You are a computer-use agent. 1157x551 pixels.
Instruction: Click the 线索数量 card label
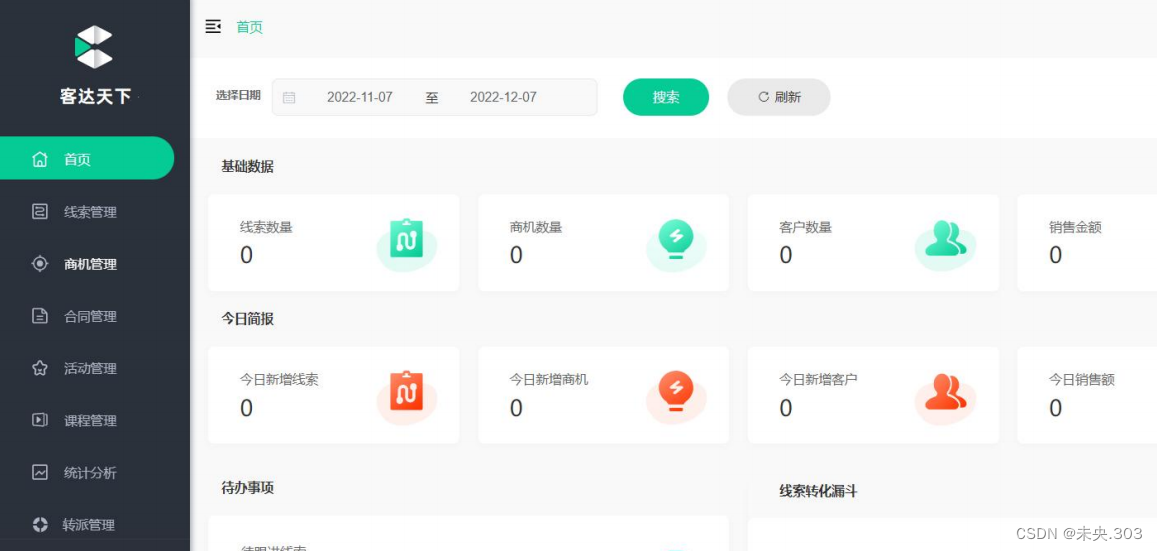(266, 227)
